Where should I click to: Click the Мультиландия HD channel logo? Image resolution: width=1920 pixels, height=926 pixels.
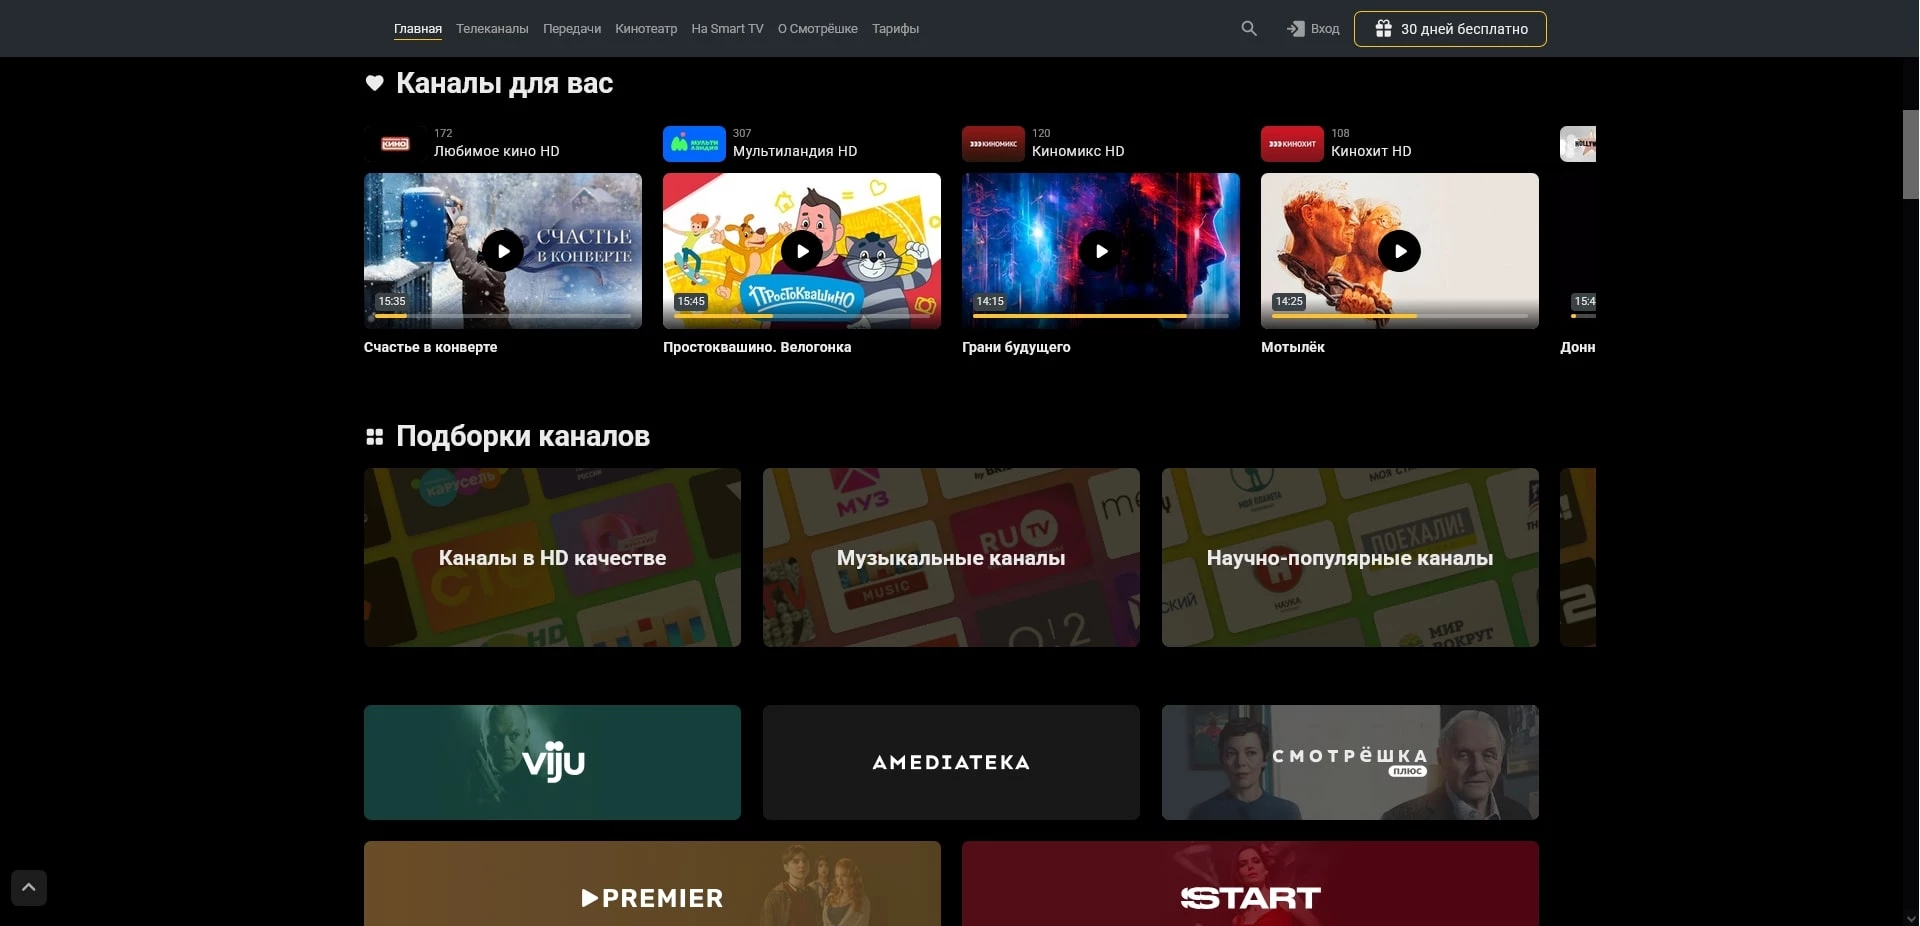pyautogui.click(x=694, y=144)
